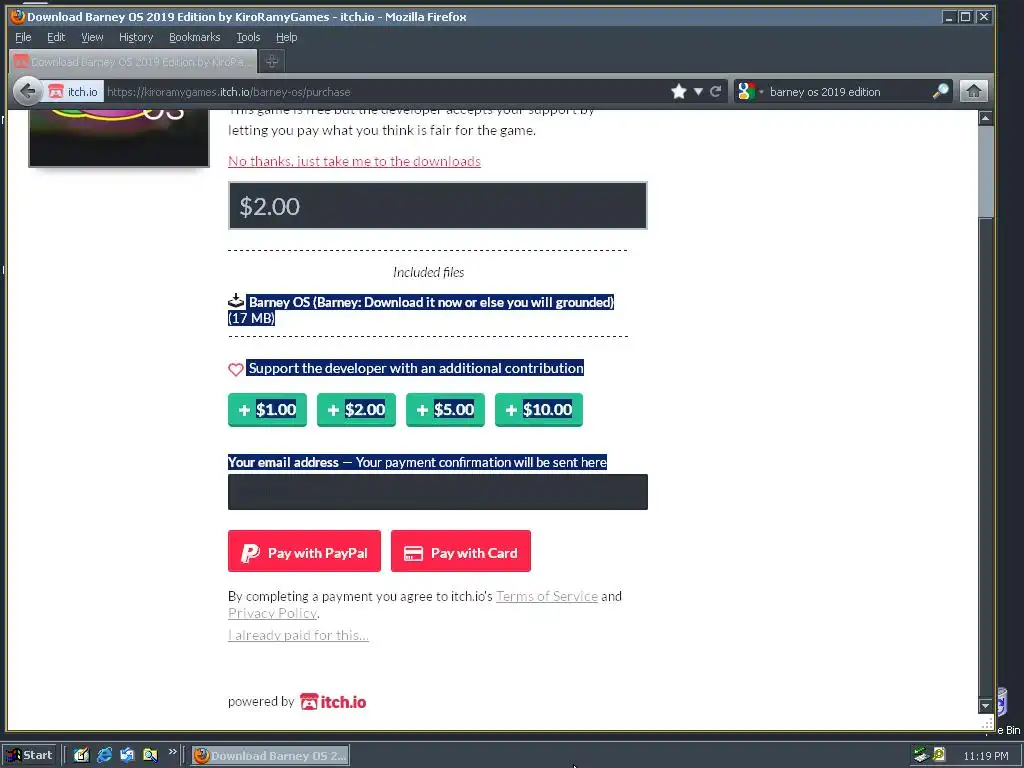Bookmark this page with the star icon

679,91
